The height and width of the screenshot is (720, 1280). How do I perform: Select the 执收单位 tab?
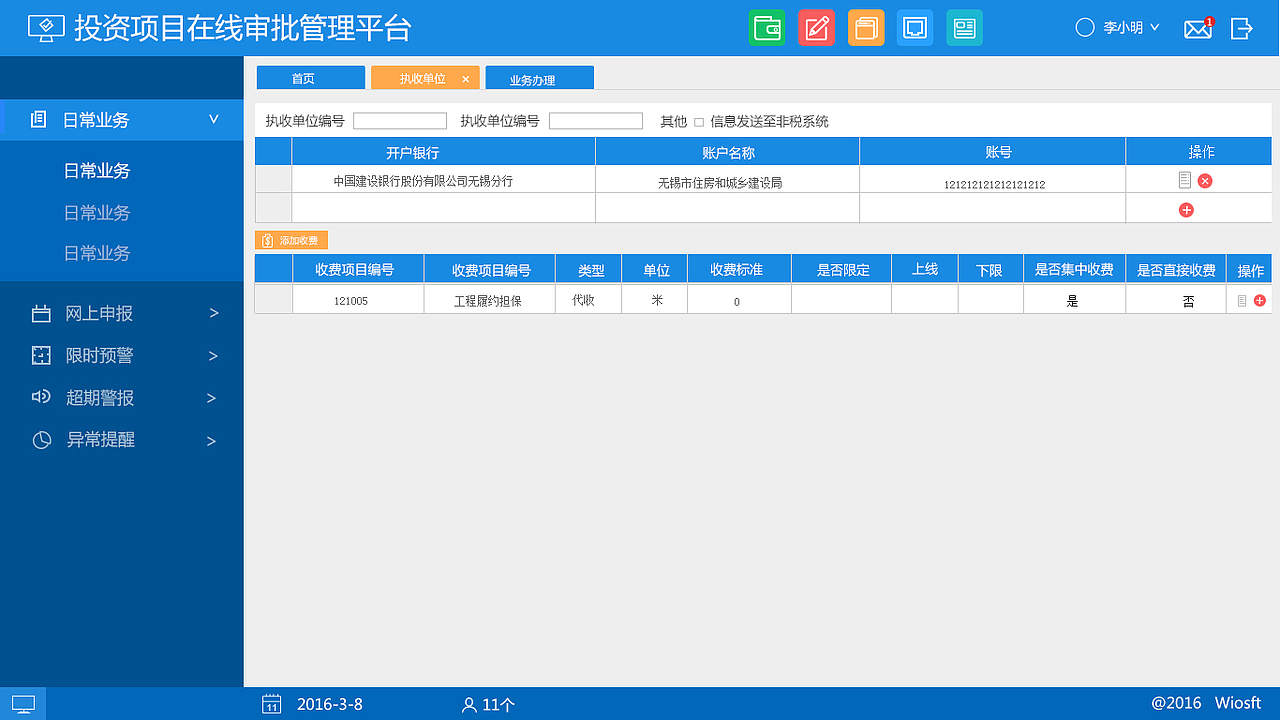423,78
